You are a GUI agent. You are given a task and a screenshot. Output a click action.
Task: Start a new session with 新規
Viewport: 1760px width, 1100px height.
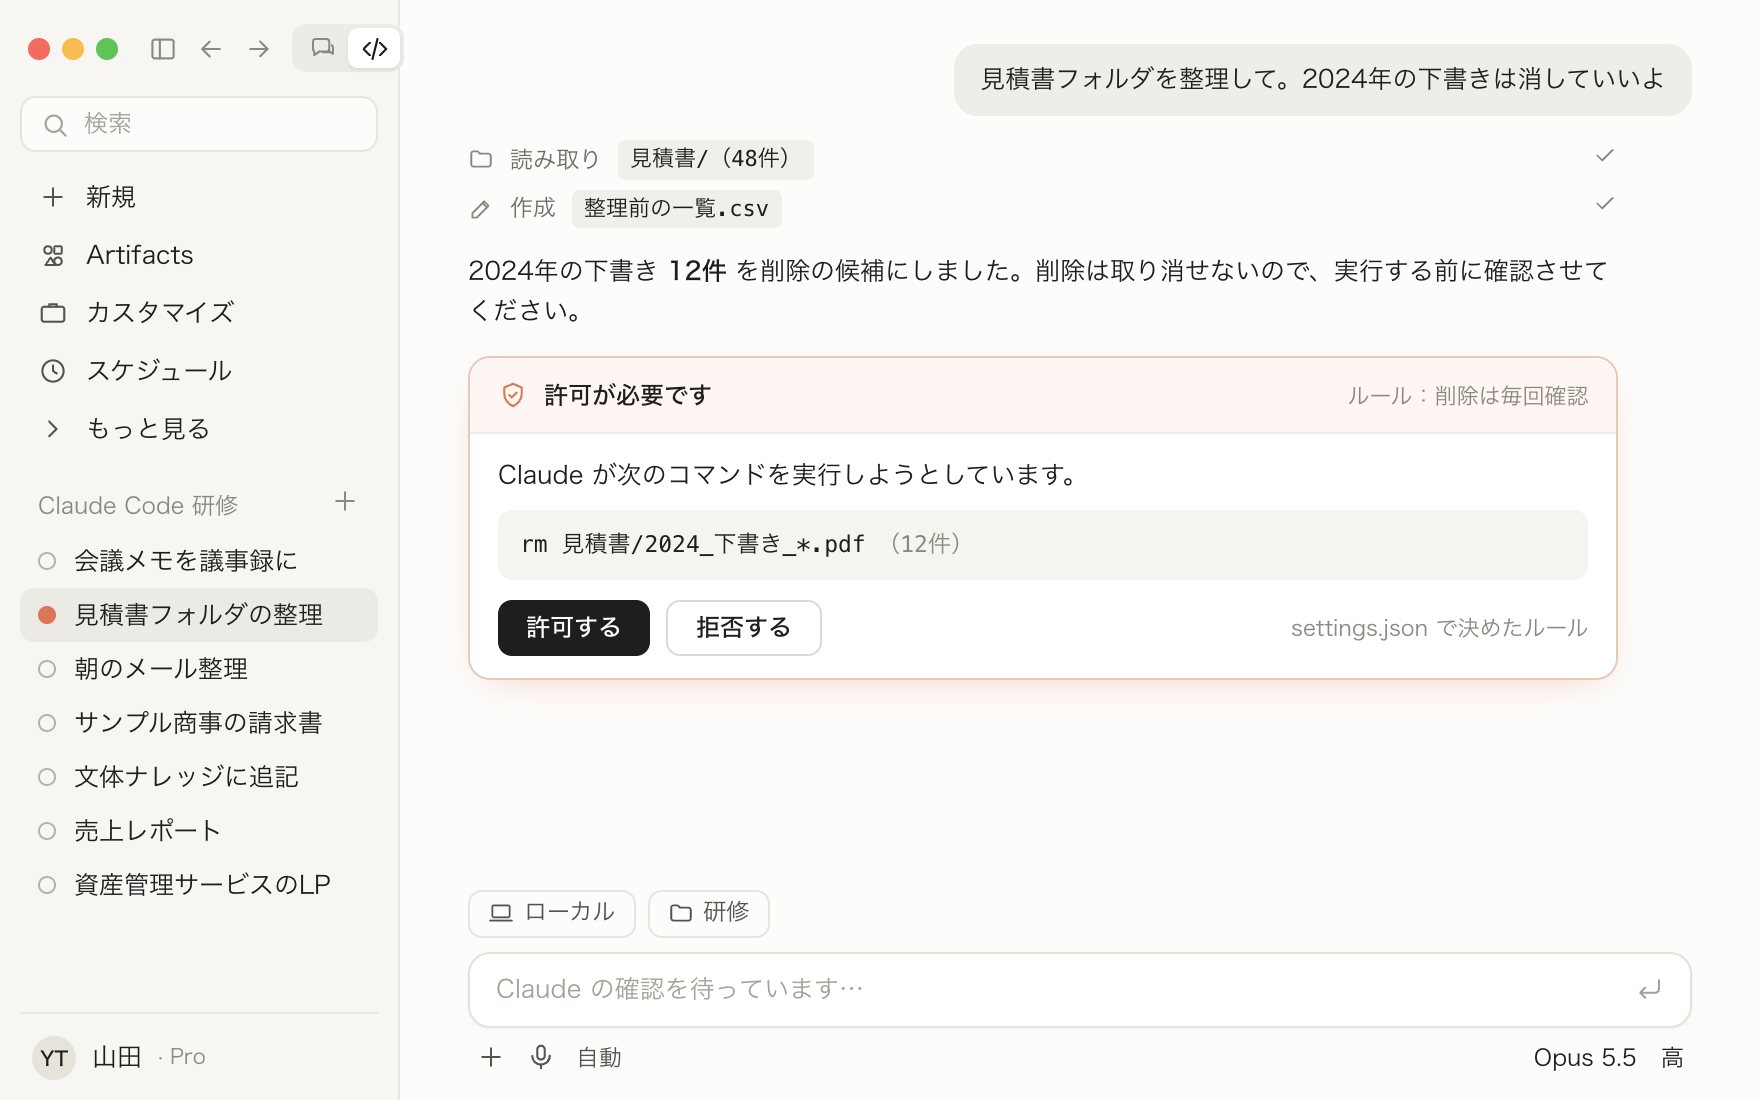pyautogui.click(x=199, y=197)
